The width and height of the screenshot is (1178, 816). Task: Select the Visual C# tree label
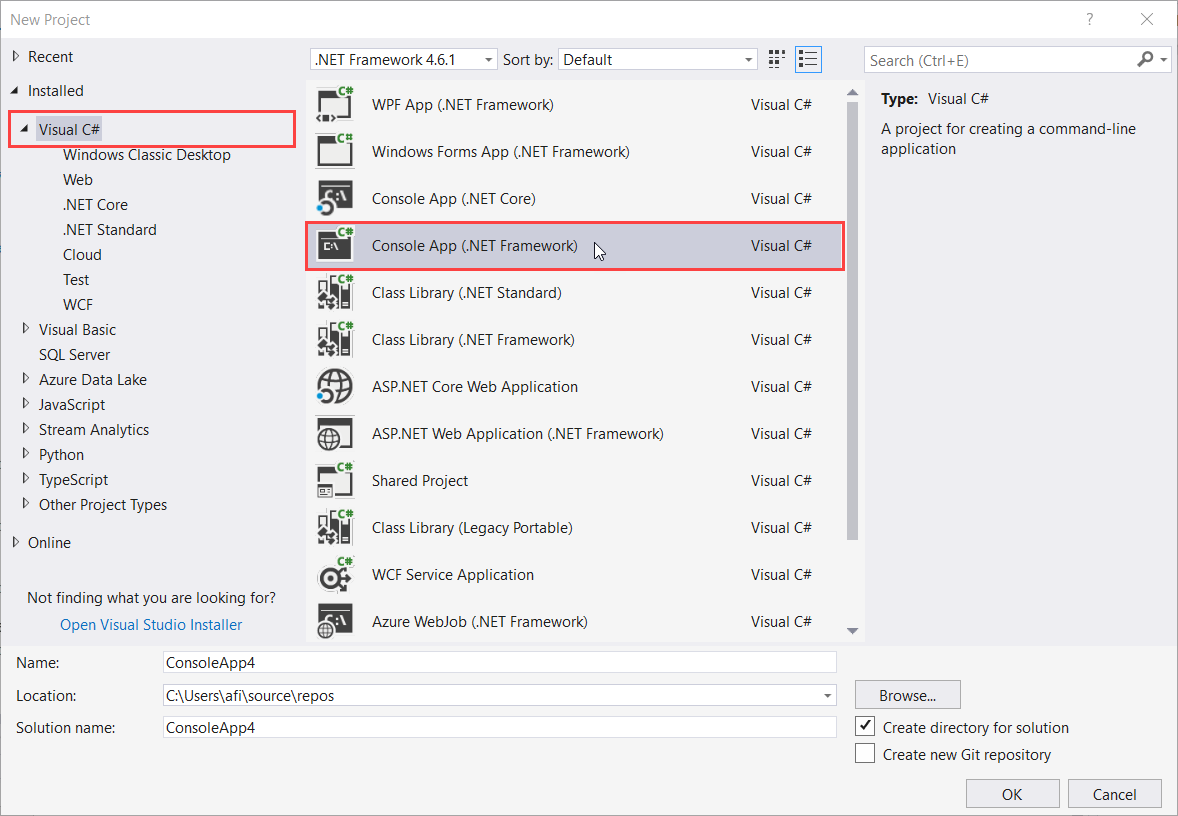pos(69,129)
